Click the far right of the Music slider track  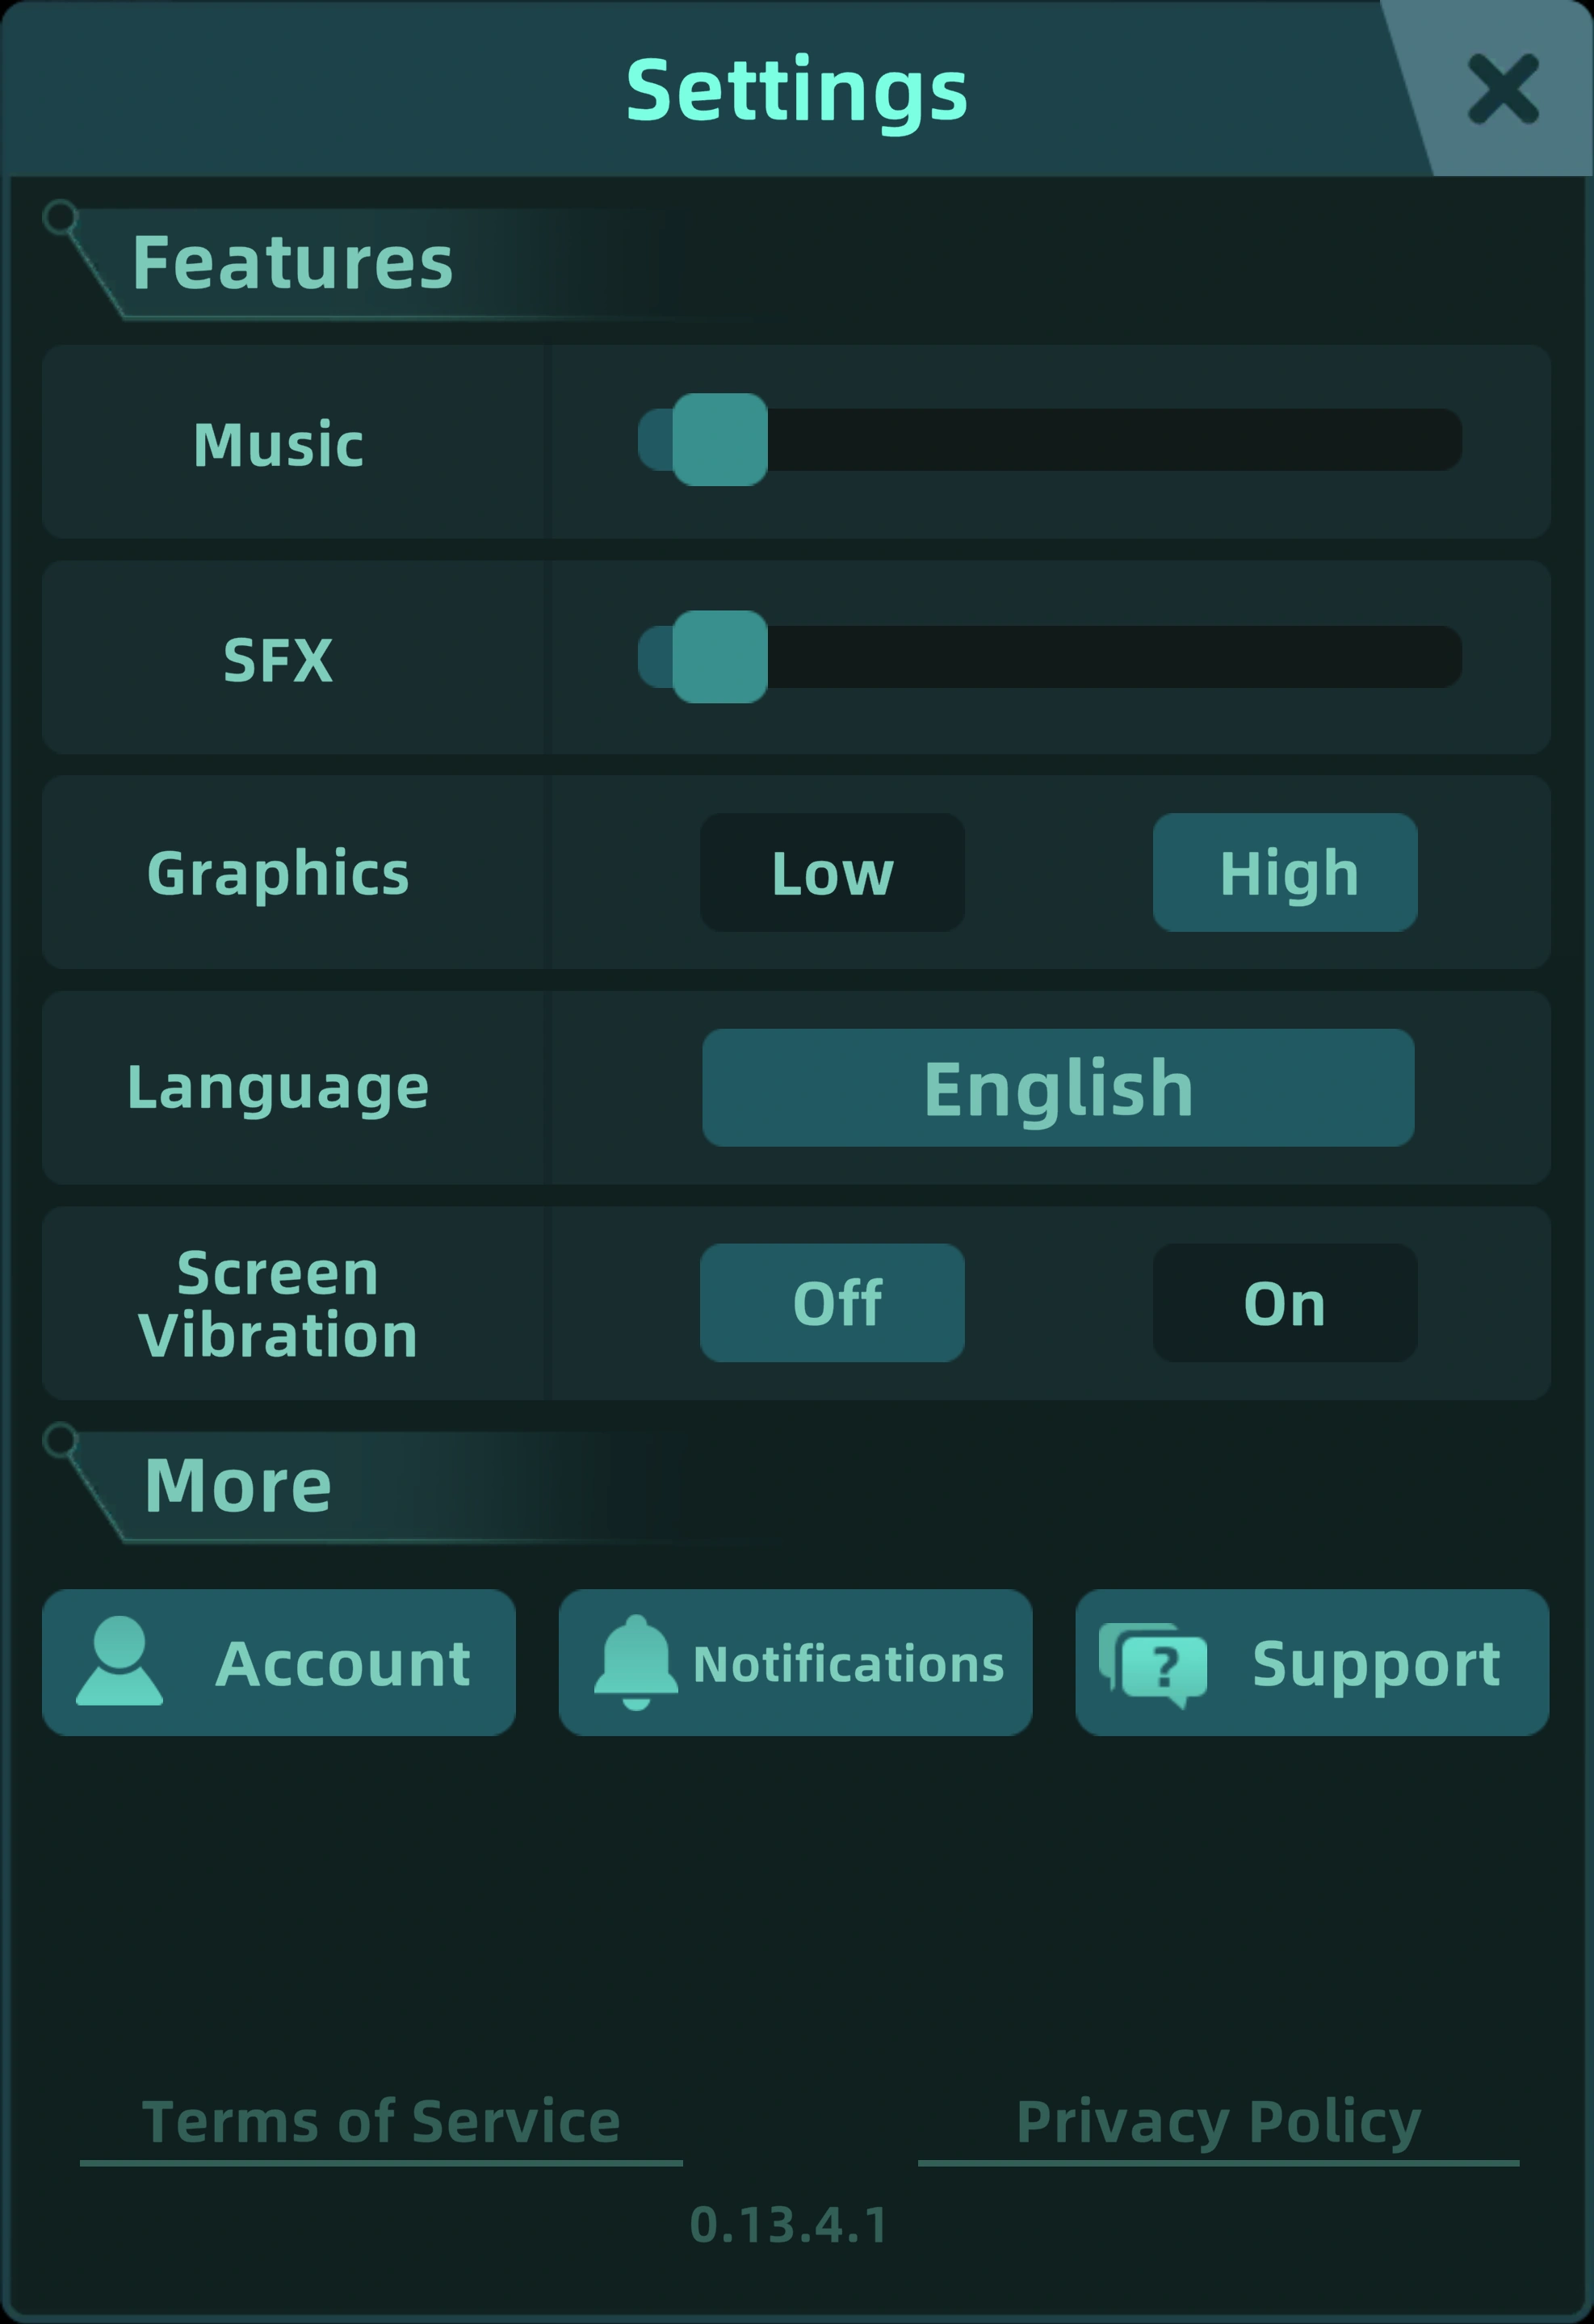pyautogui.click(x=1440, y=440)
